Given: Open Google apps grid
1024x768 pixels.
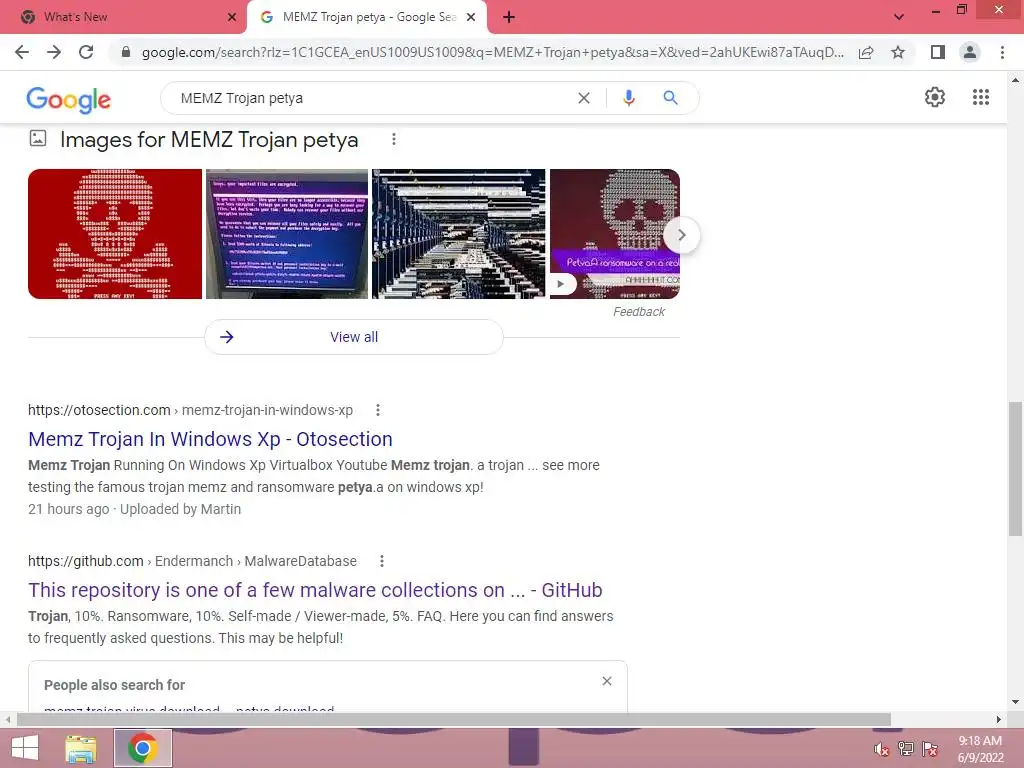Looking at the screenshot, I should (980, 97).
